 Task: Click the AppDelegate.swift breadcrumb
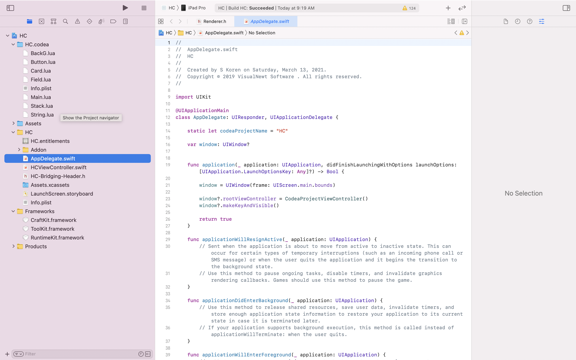point(221,33)
